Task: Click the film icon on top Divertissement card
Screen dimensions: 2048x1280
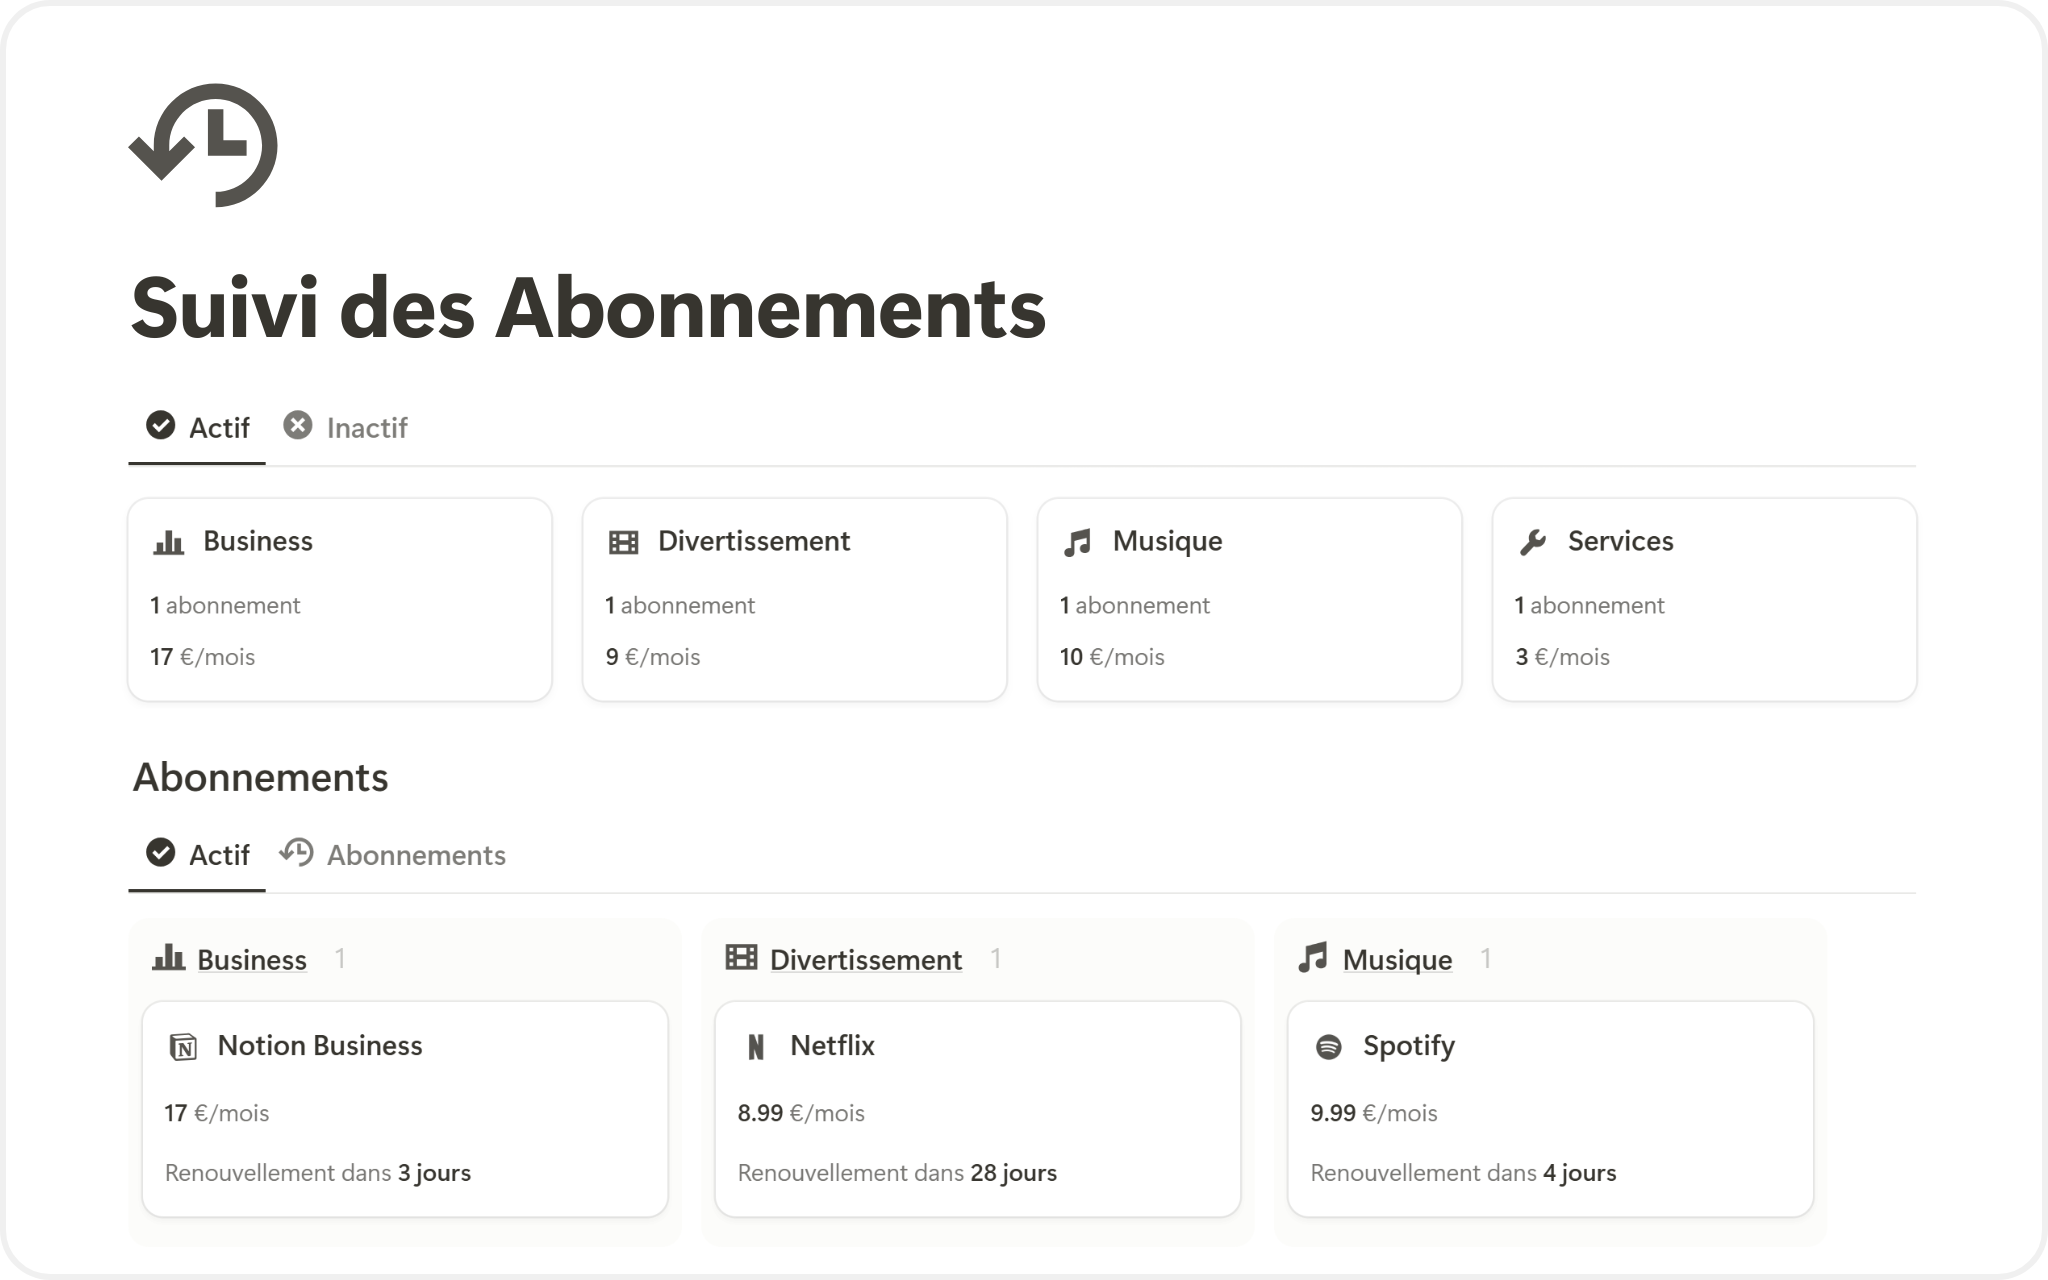Action: coord(623,542)
